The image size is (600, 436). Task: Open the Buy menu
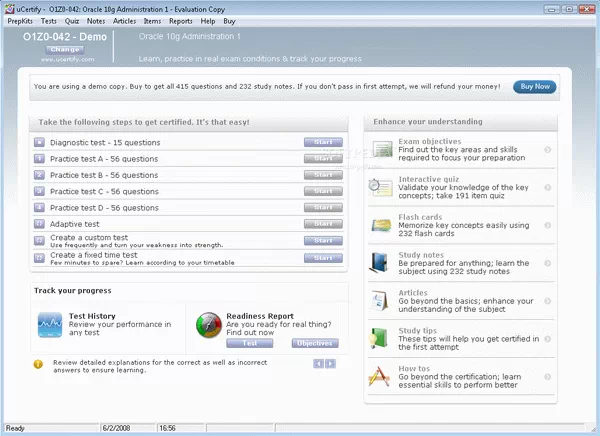click(x=229, y=21)
